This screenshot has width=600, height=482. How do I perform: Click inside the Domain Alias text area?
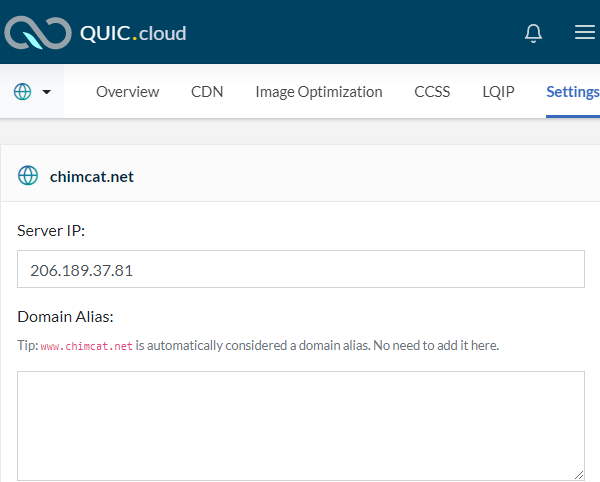300,426
